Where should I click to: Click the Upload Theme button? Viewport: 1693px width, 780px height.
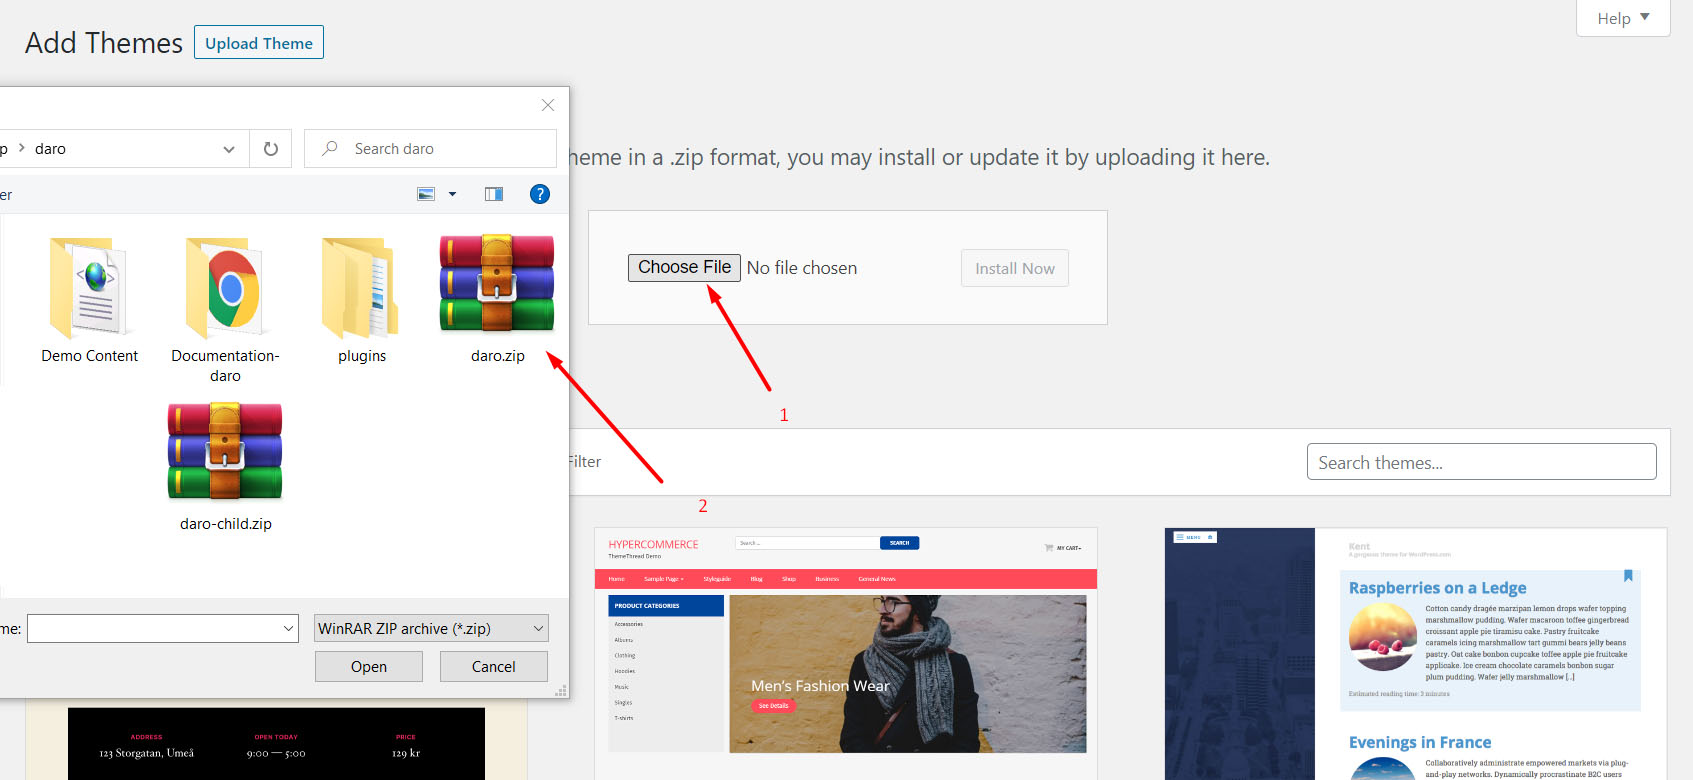click(x=259, y=43)
